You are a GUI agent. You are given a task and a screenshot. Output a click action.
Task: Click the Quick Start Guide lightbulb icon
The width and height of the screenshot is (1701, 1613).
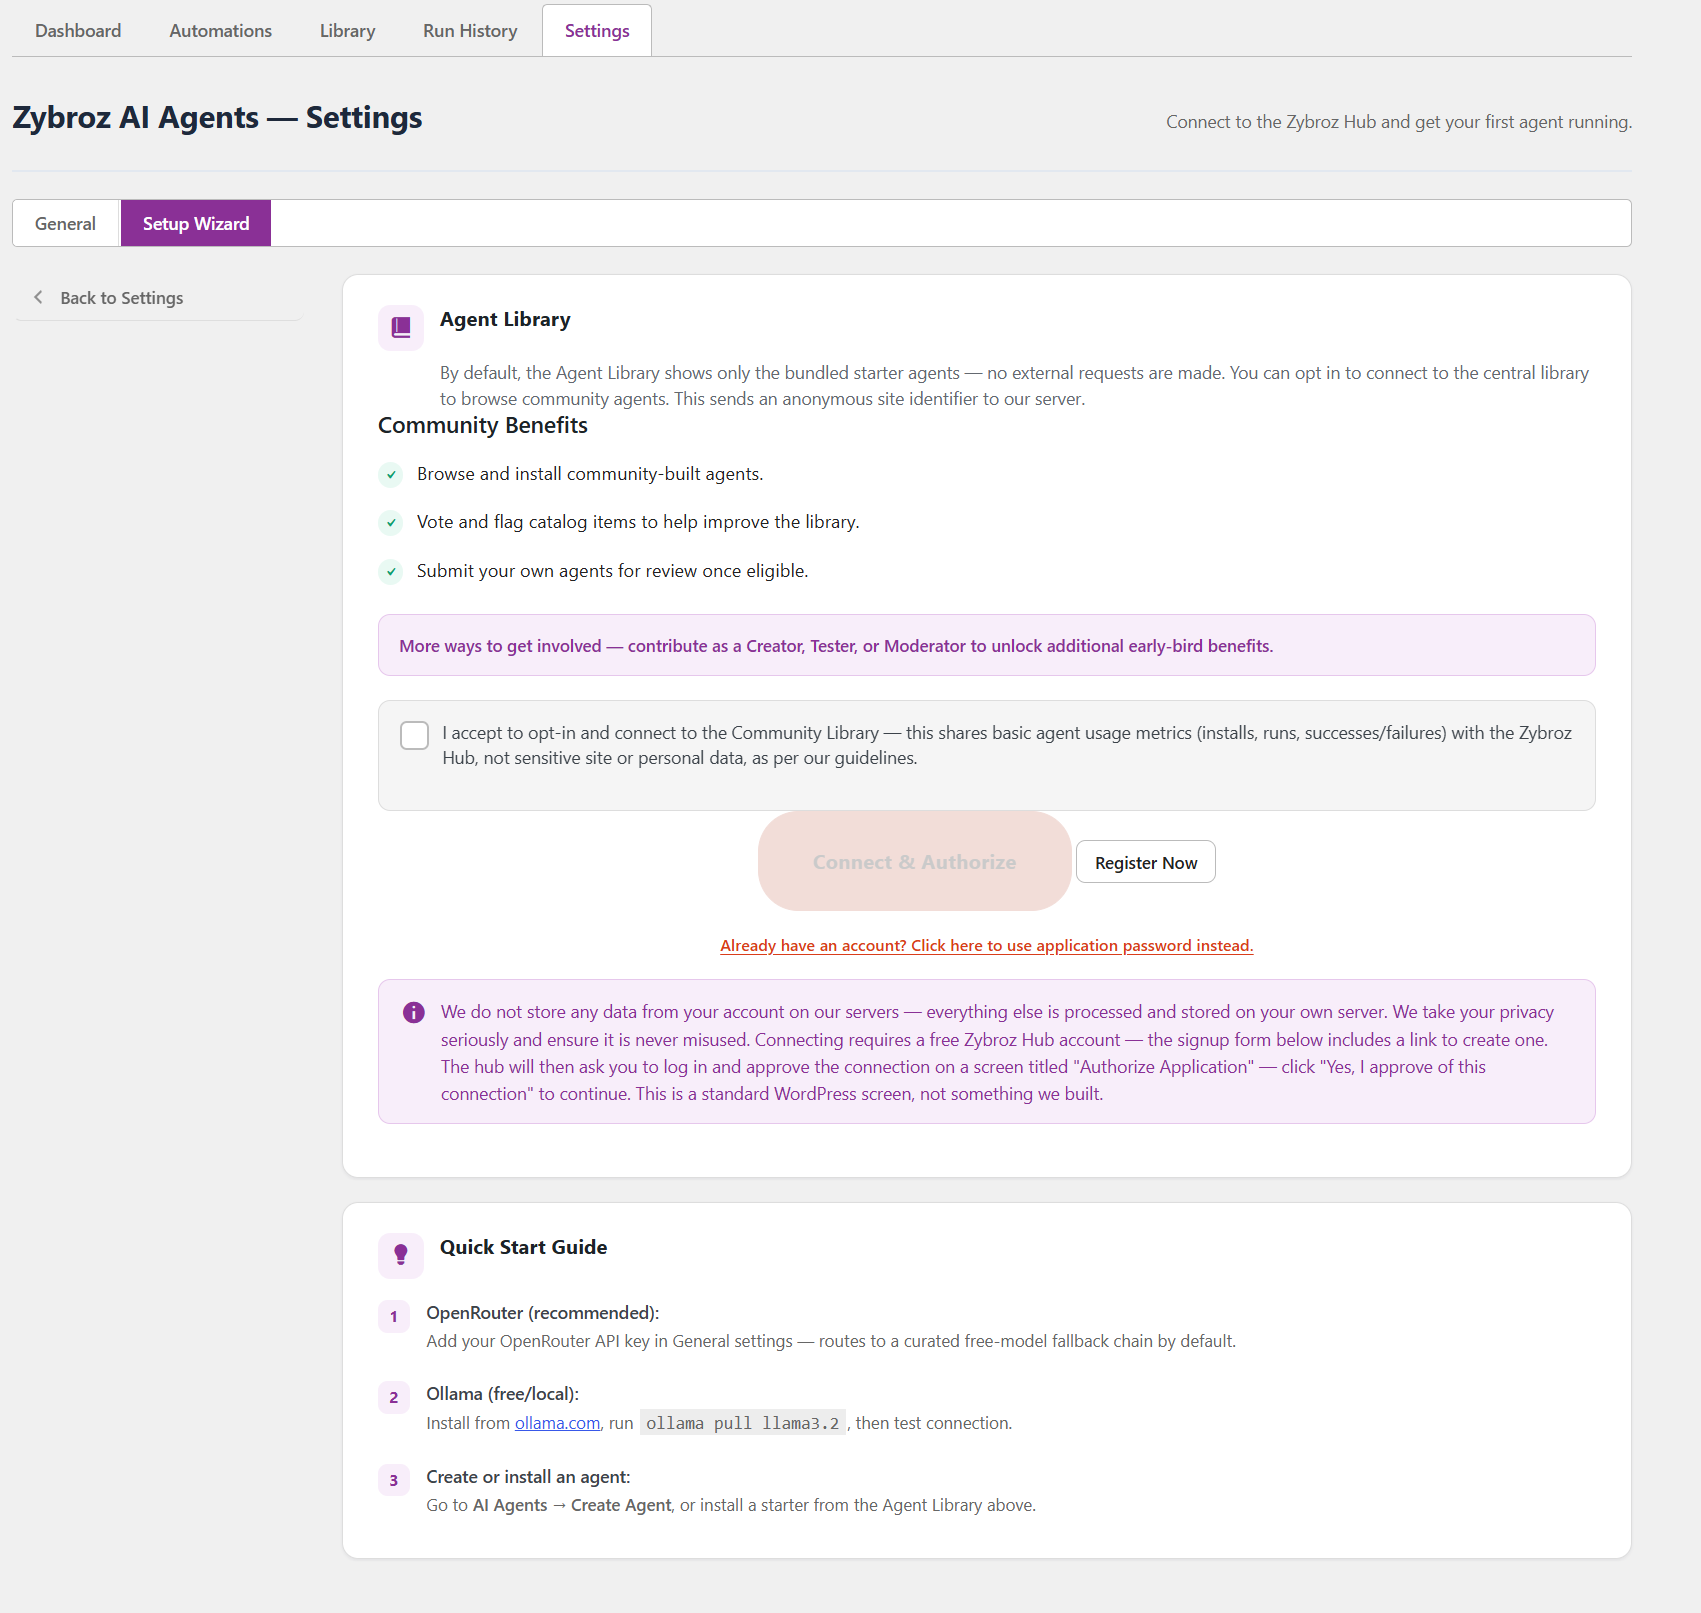tap(401, 1255)
